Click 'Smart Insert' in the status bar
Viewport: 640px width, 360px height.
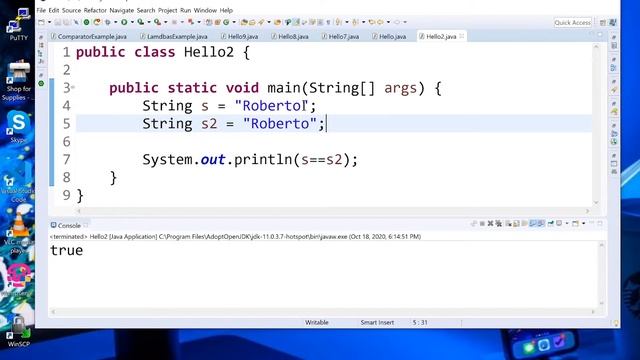(377, 322)
